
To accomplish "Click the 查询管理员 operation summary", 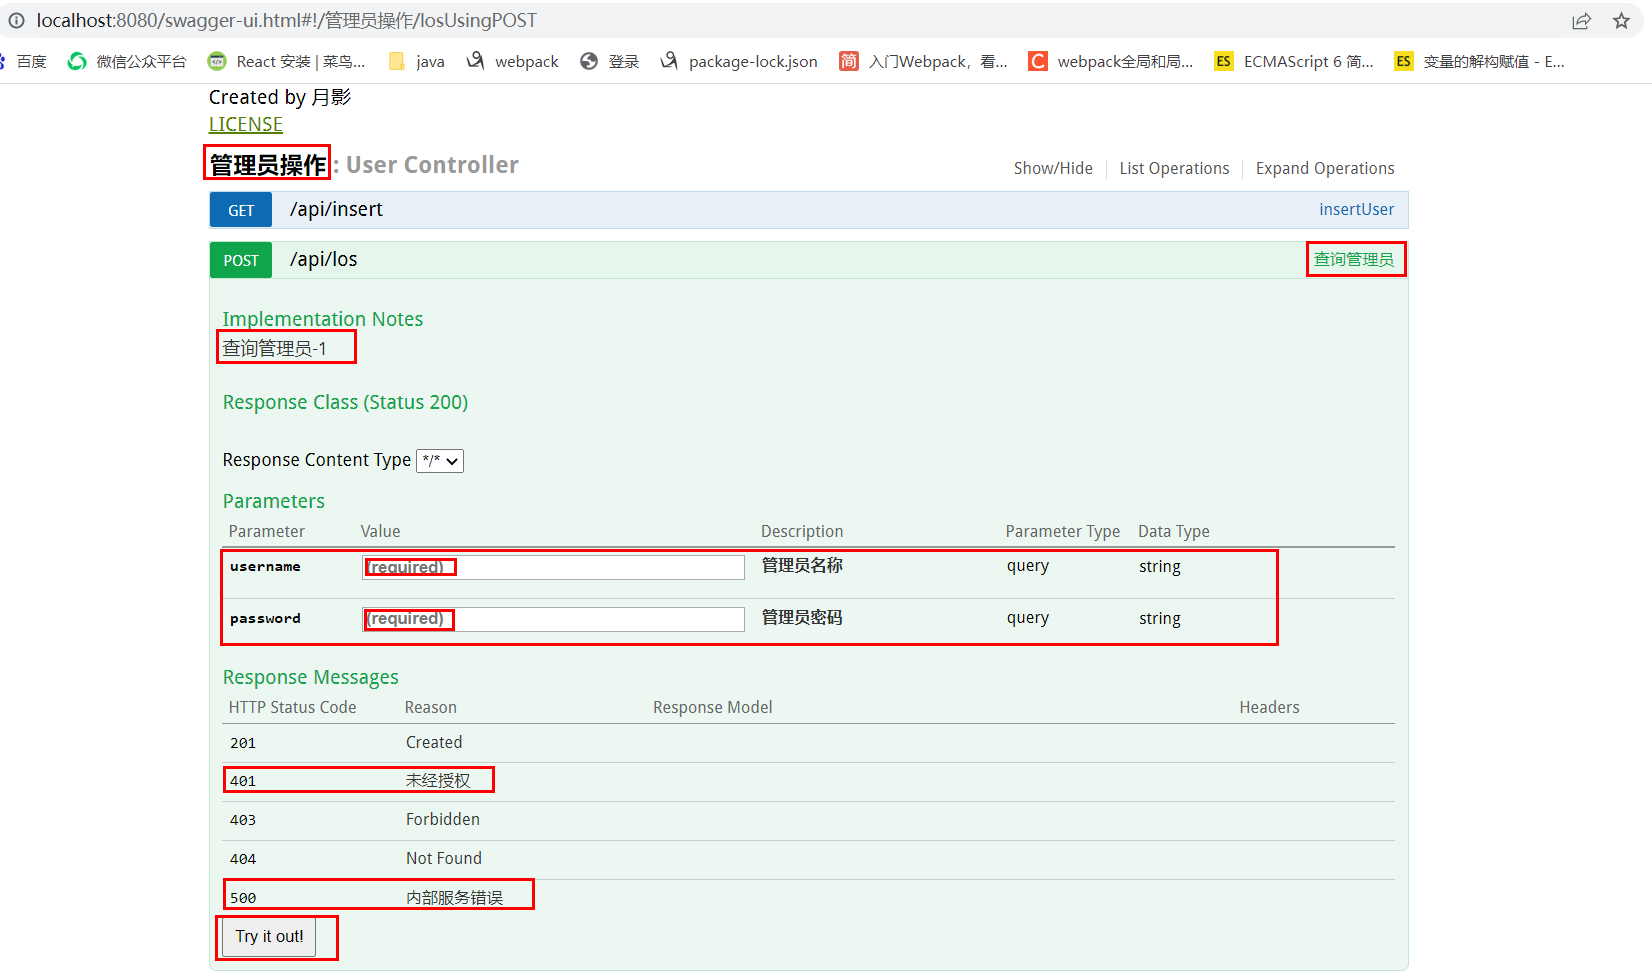I will click(1354, 260).
